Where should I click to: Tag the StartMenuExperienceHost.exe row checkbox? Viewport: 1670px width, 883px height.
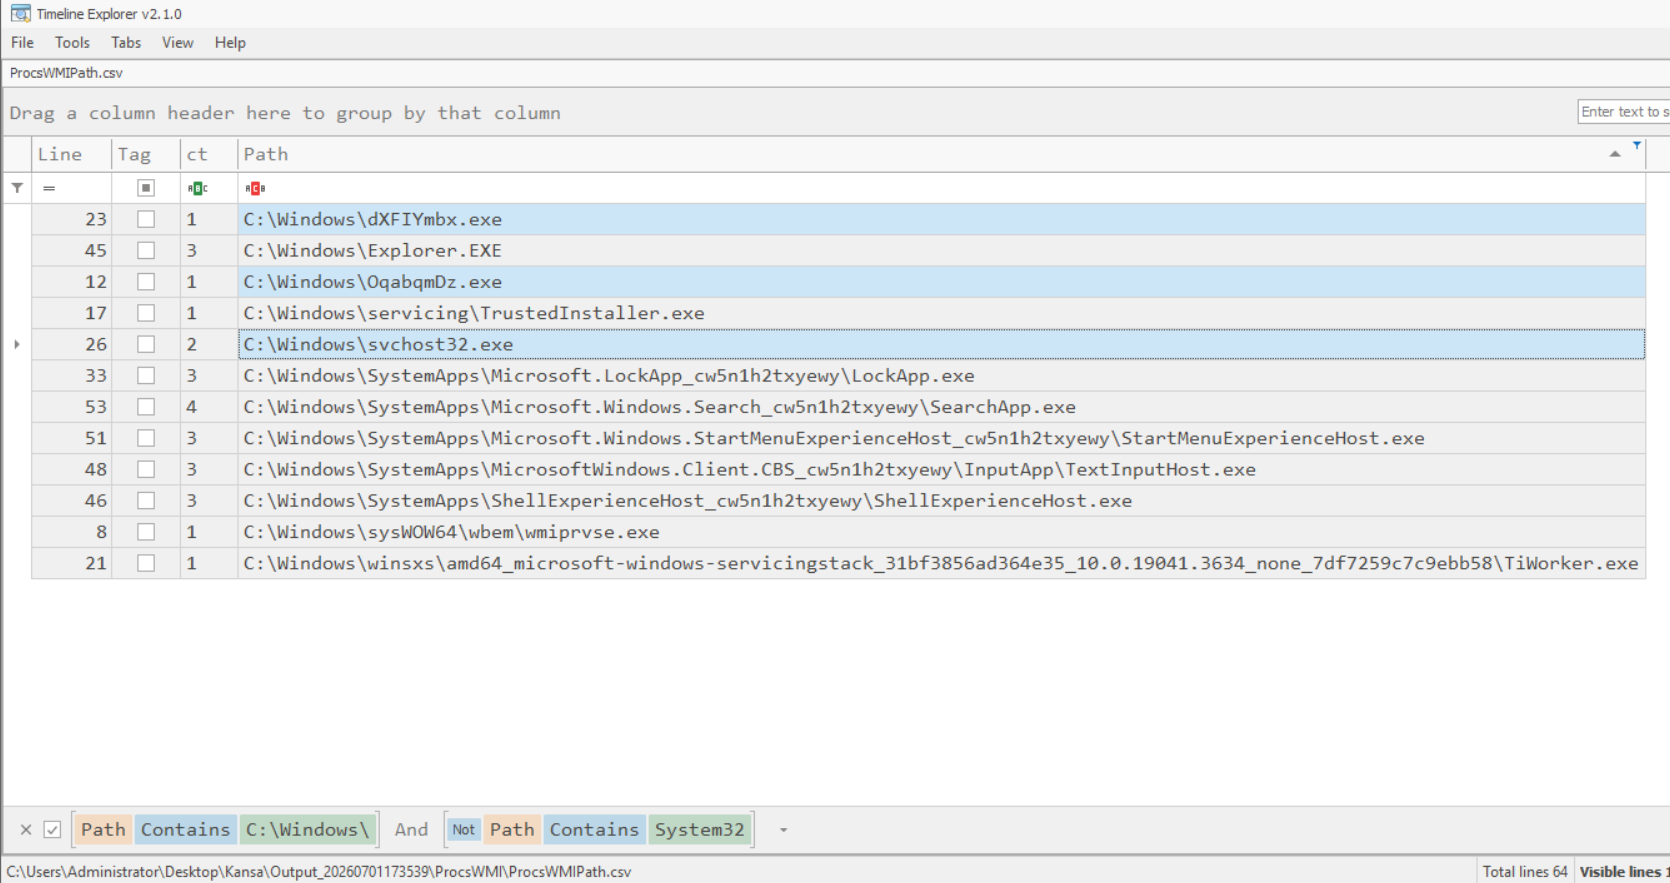146,438
